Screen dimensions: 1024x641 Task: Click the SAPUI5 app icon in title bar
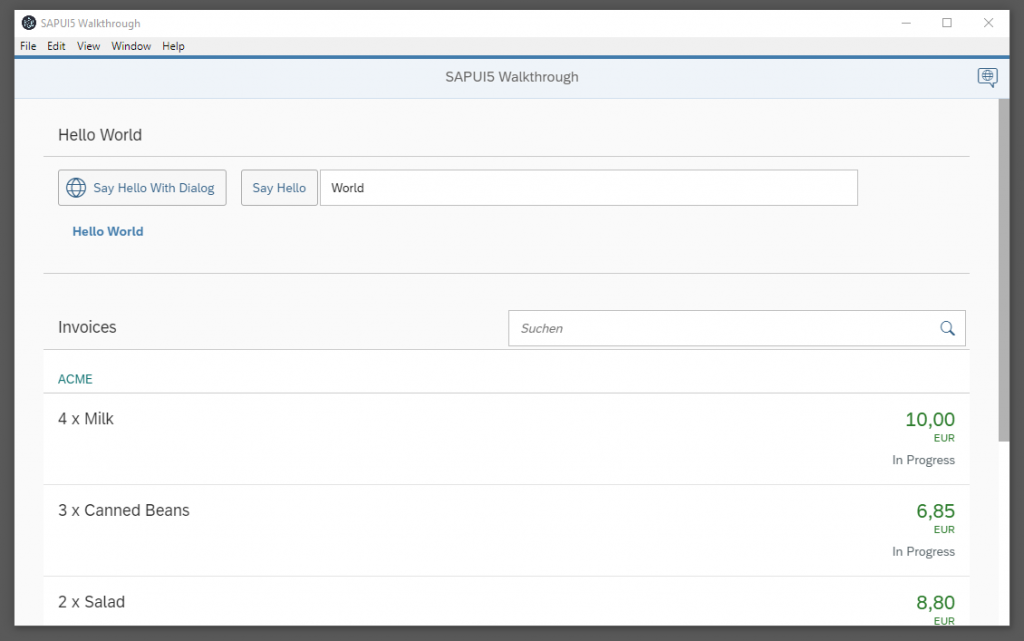28,23
